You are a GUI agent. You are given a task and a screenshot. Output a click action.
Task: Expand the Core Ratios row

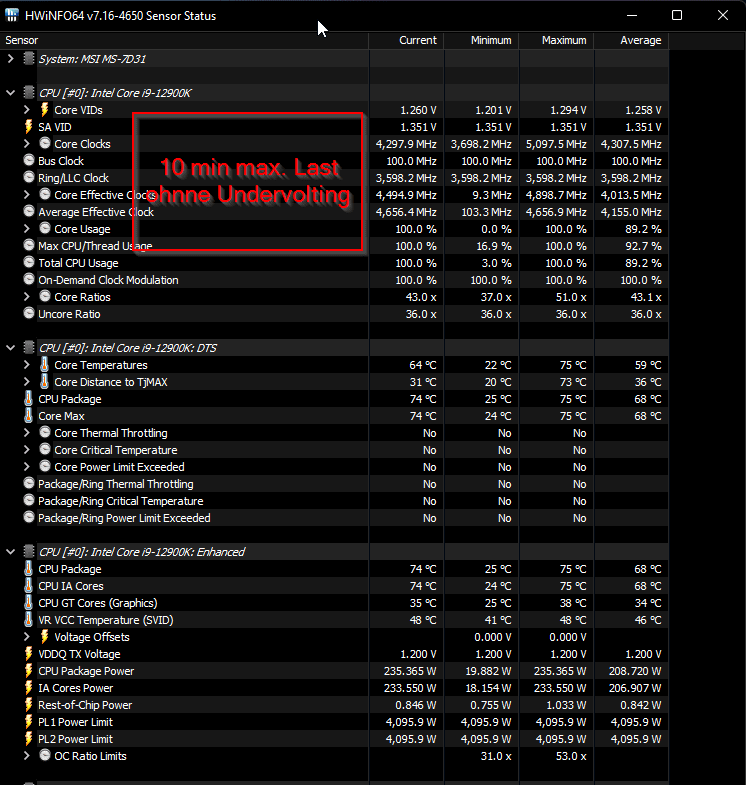27,297
